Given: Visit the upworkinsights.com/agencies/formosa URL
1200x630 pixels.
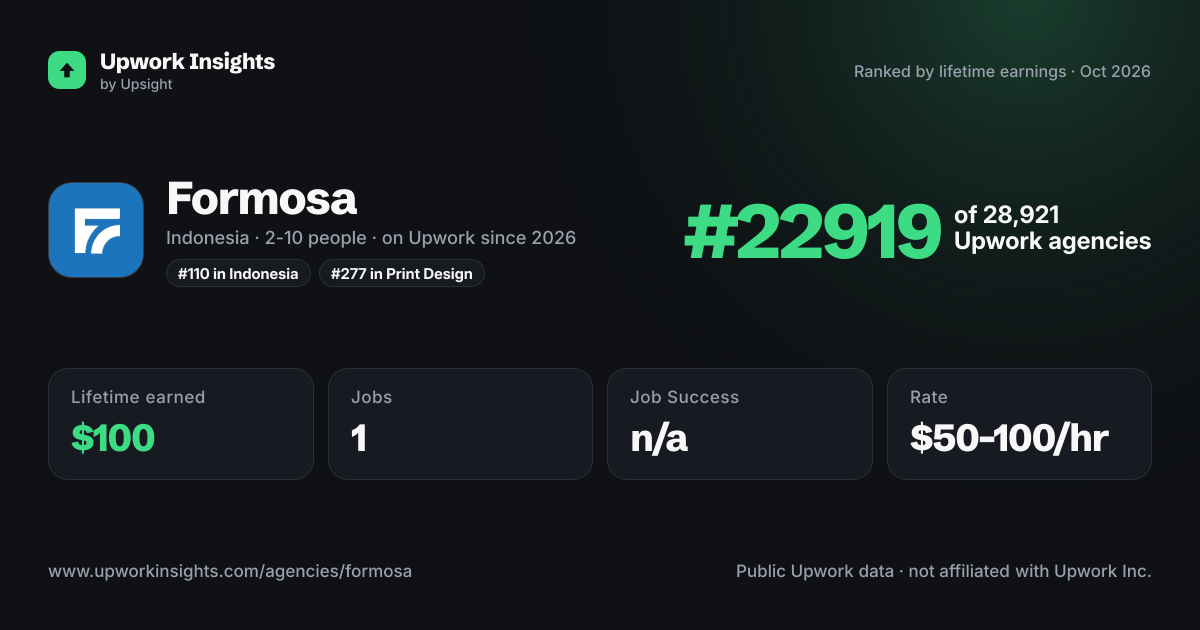Looking at the screenshot, I should [230, 572].
